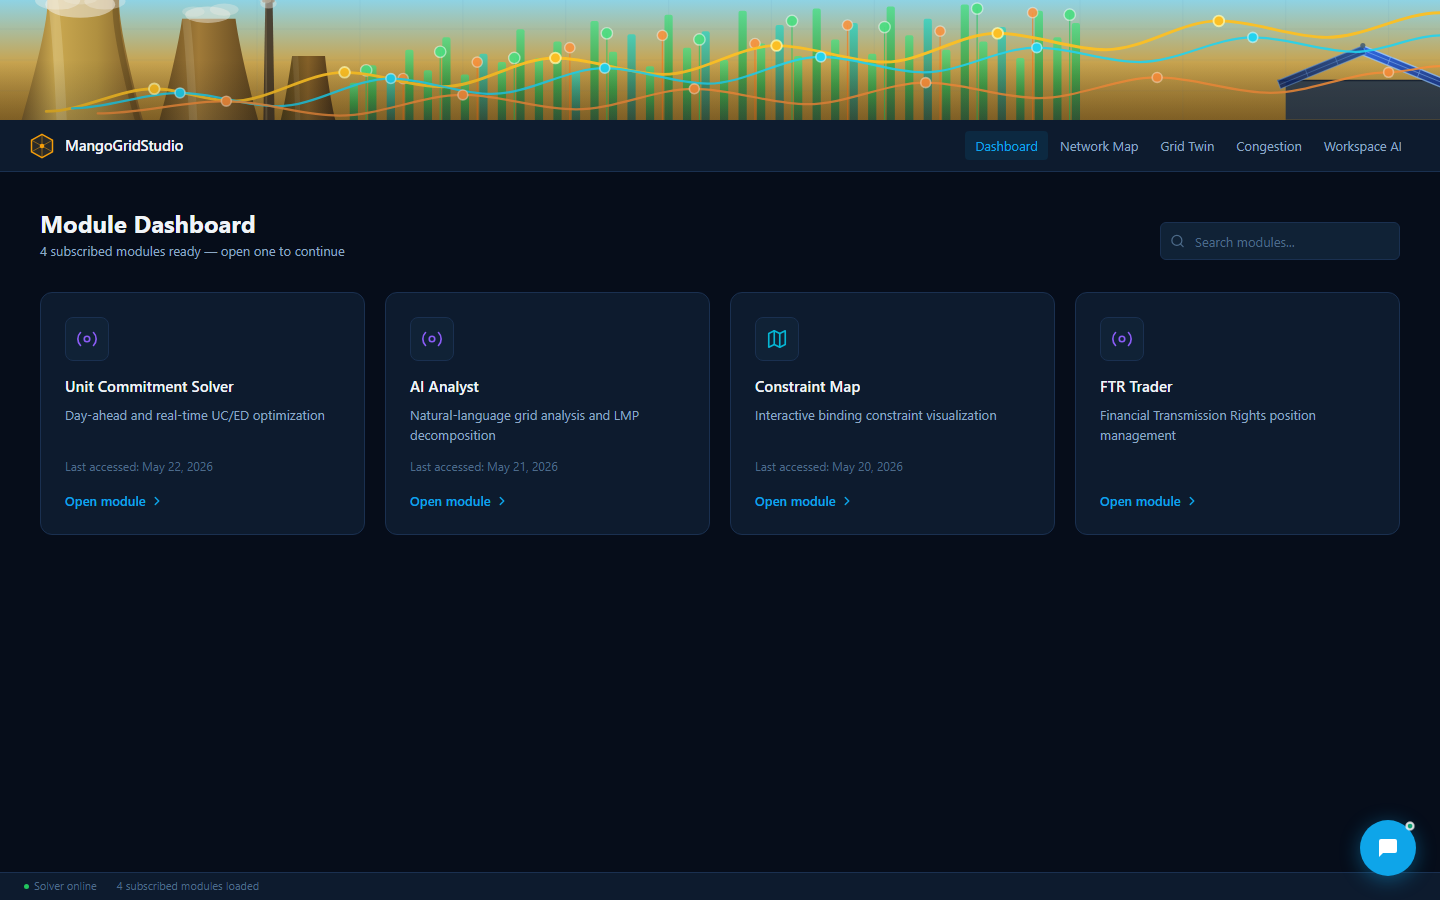Screen dimensions: 1440x900
Task: Click the MangoGridStudio brand name
Action: 124,146
